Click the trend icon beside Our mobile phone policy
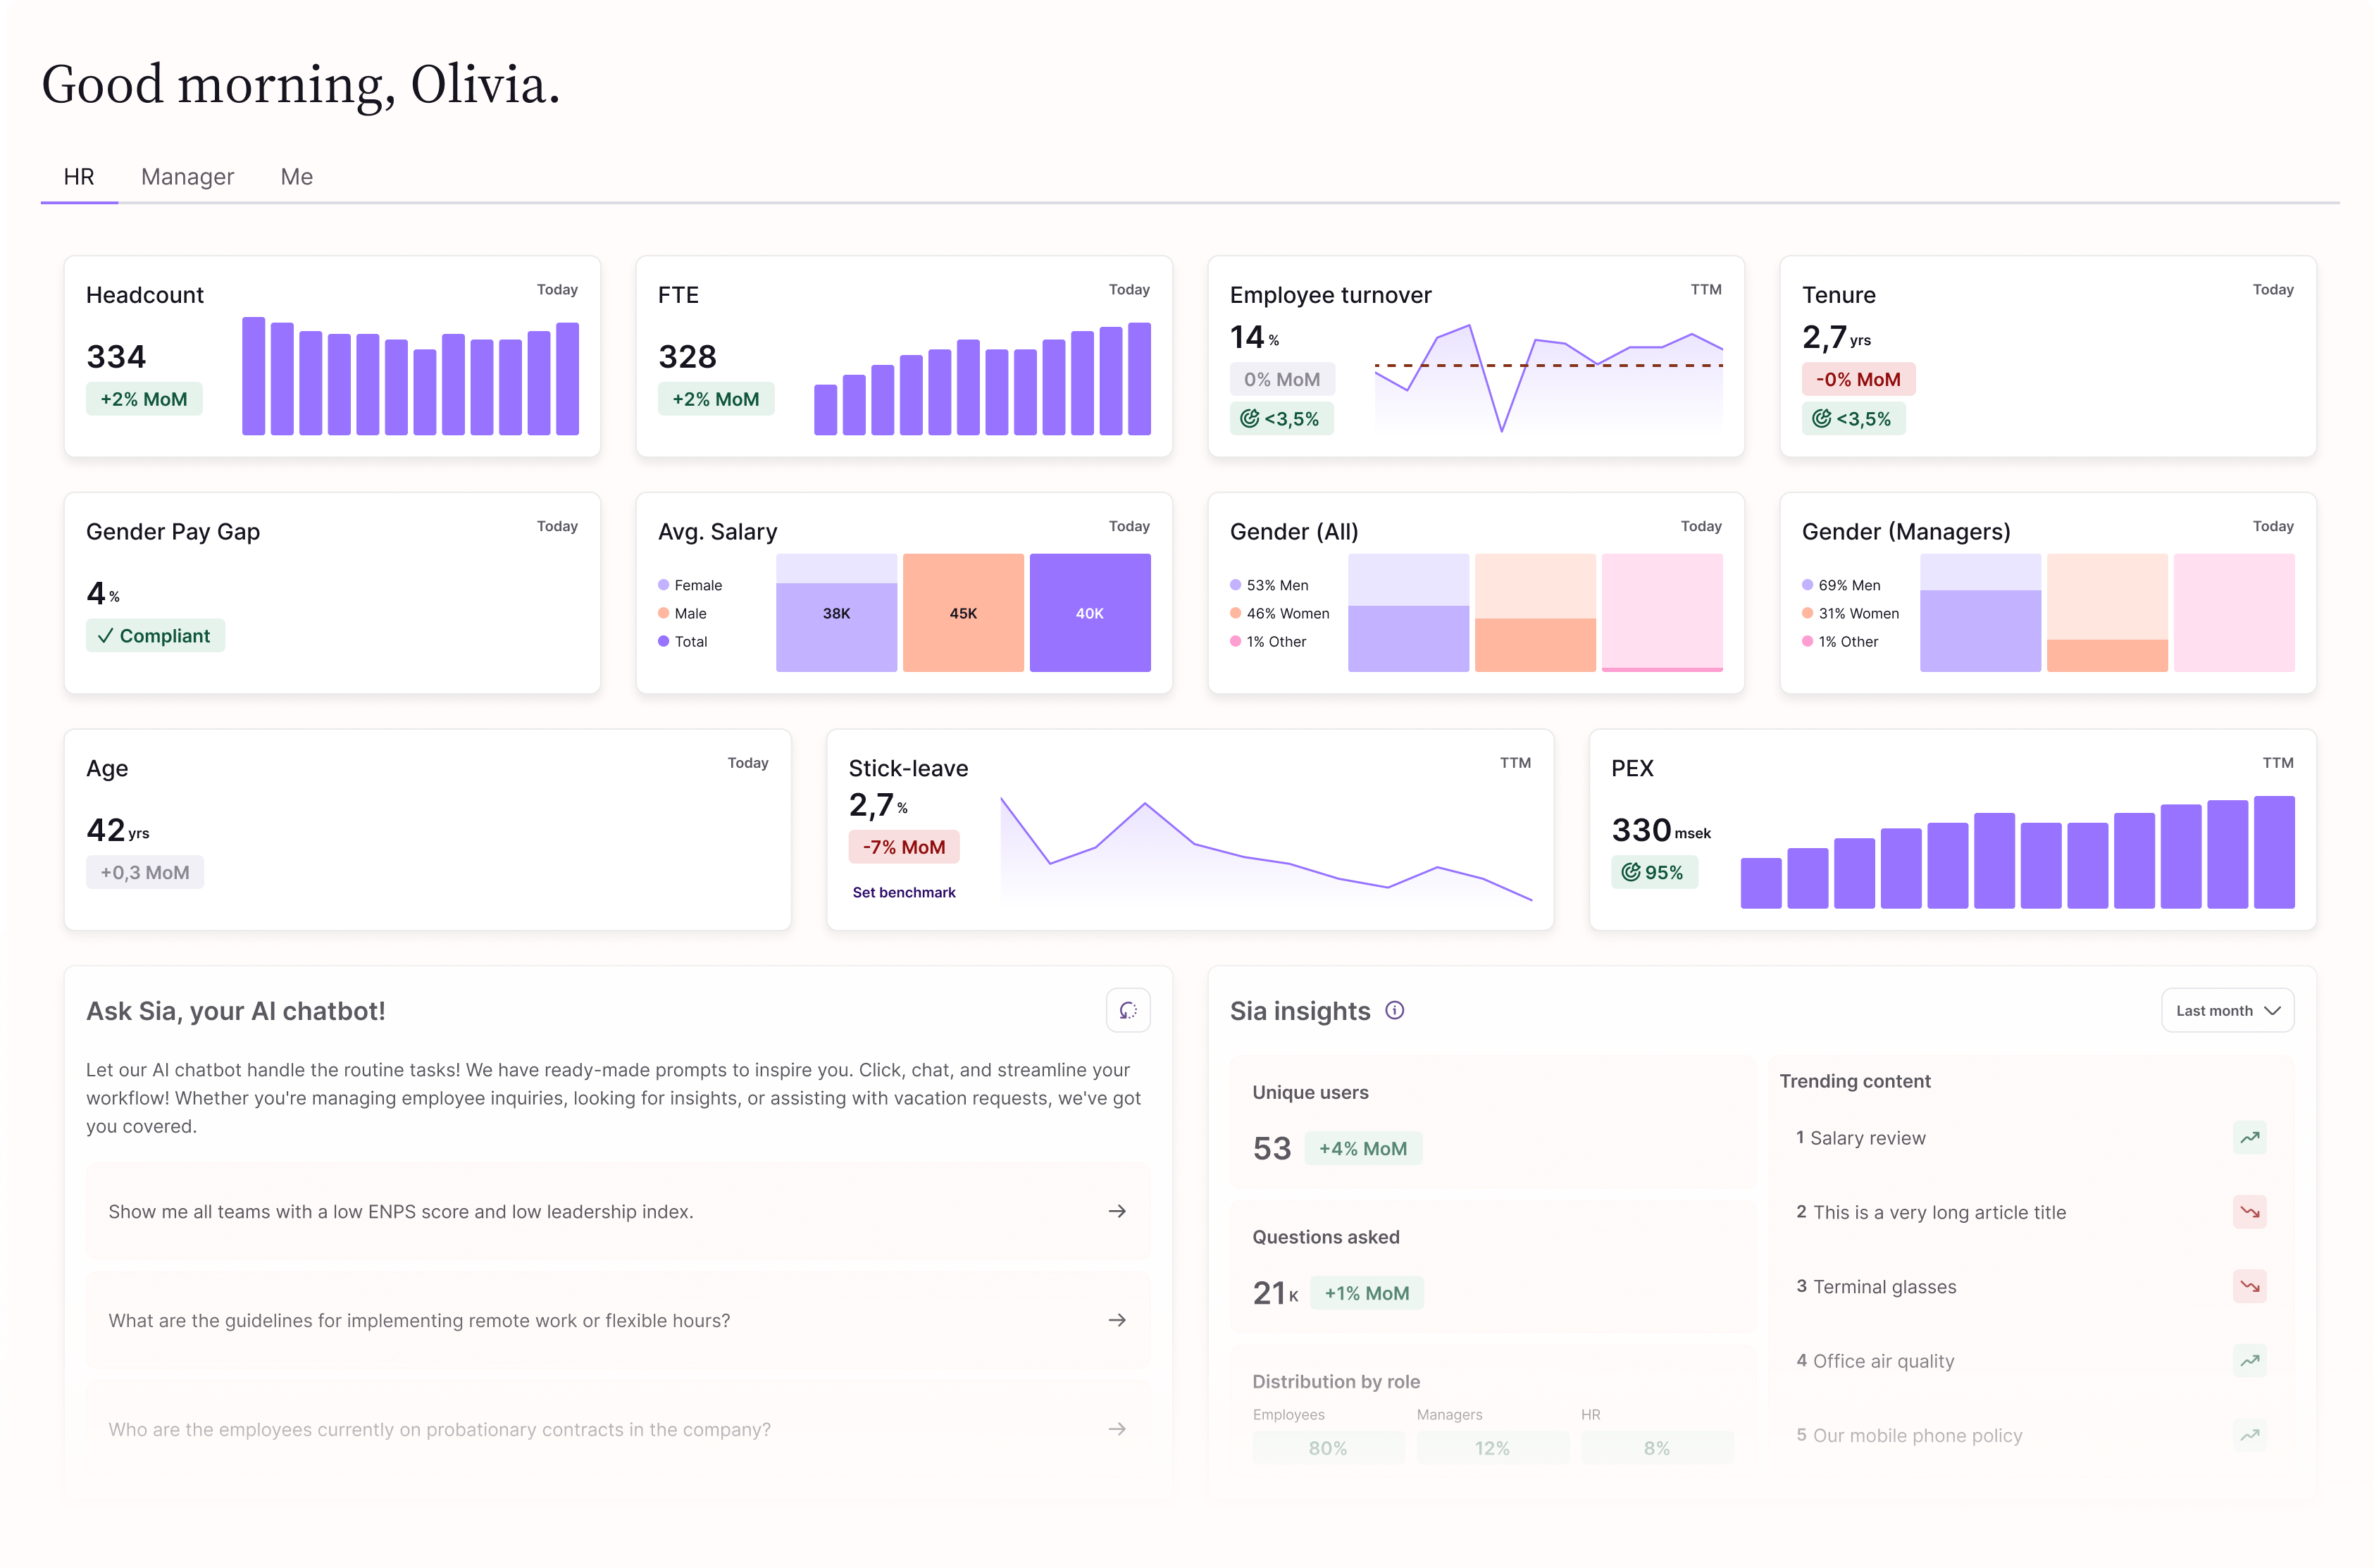2374x1568 pixels. click(2250, 1435)
